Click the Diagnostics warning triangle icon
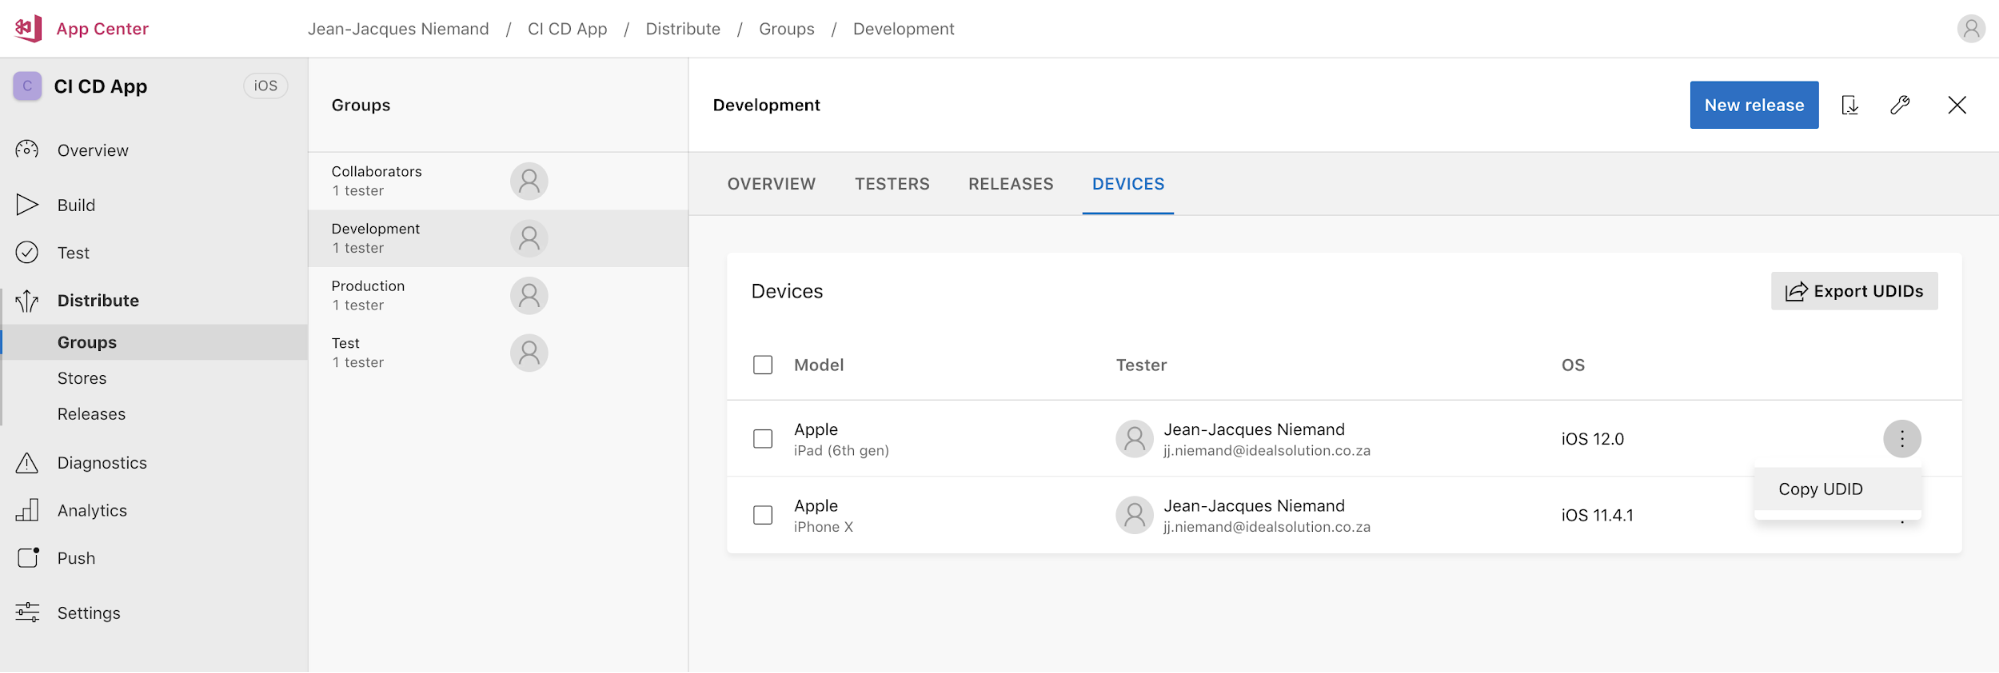 [x=27, y=463]
